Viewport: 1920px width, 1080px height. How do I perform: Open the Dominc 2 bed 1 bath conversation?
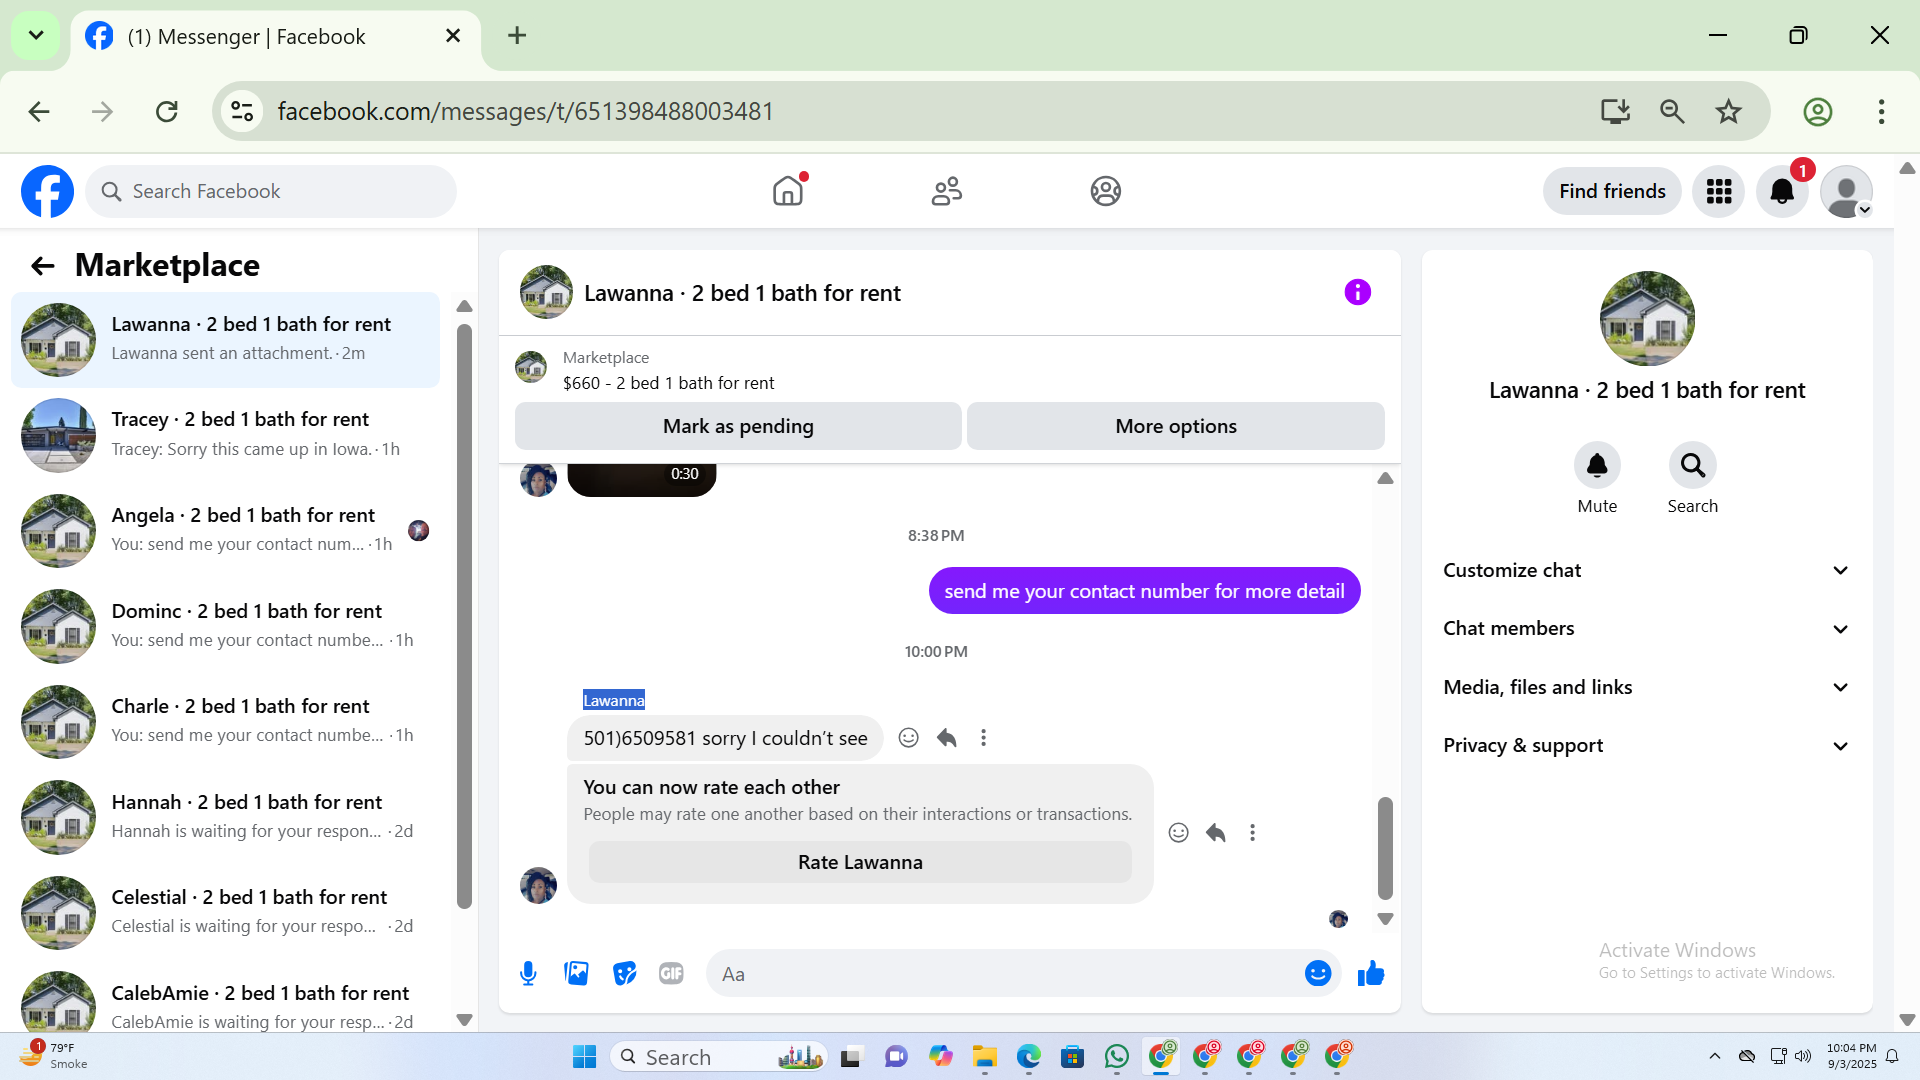tap(225, 626)
